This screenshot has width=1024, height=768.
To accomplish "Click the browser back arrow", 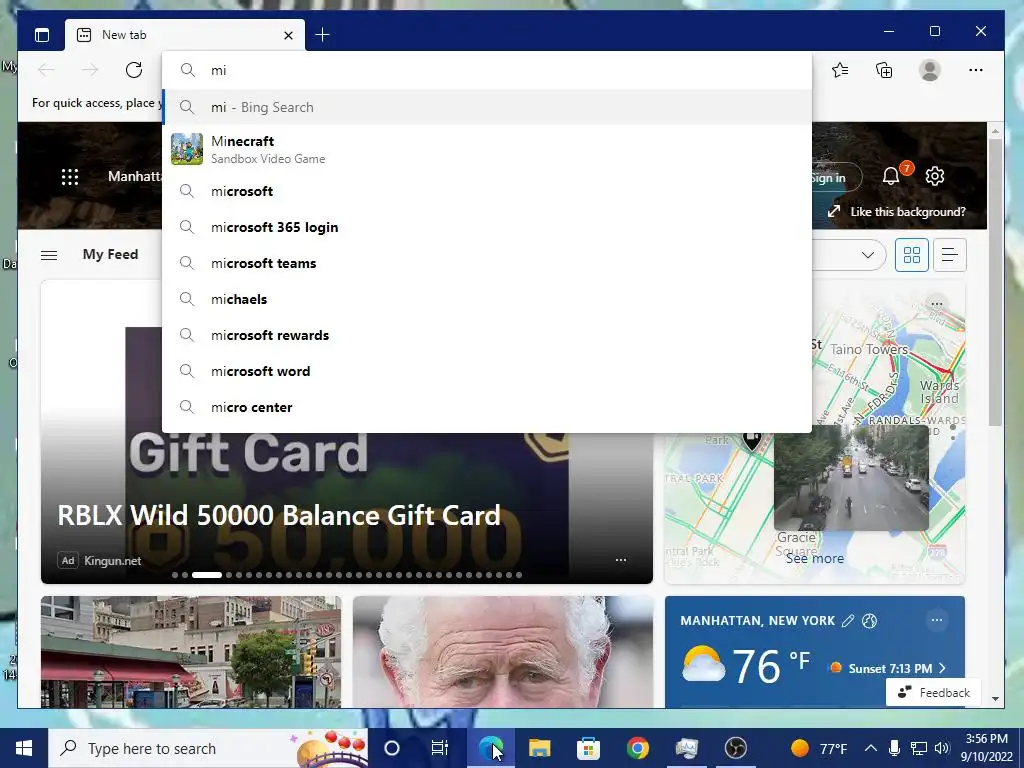I will [46, 70].
